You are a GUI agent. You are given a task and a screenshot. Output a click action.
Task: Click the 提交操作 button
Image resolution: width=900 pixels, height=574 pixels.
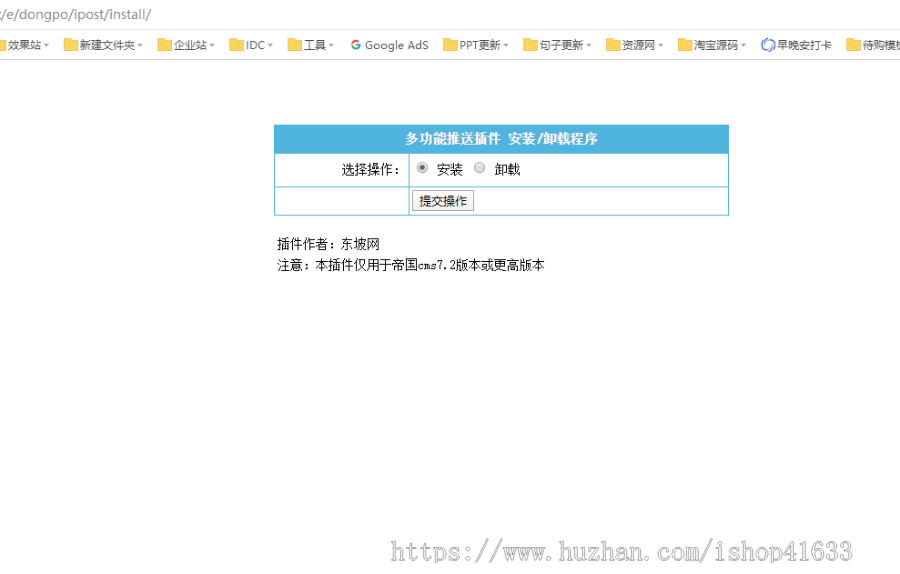(443, 201)
